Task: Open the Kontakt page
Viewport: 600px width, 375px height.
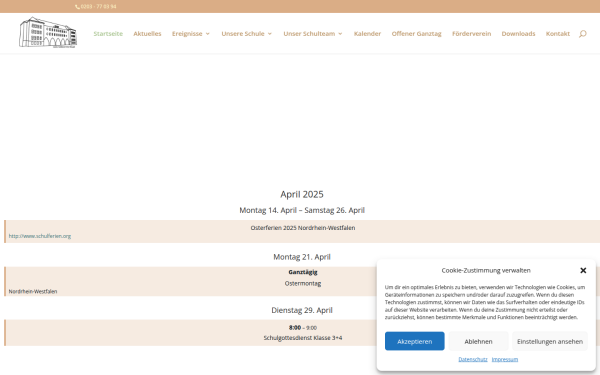Action: 558,34
